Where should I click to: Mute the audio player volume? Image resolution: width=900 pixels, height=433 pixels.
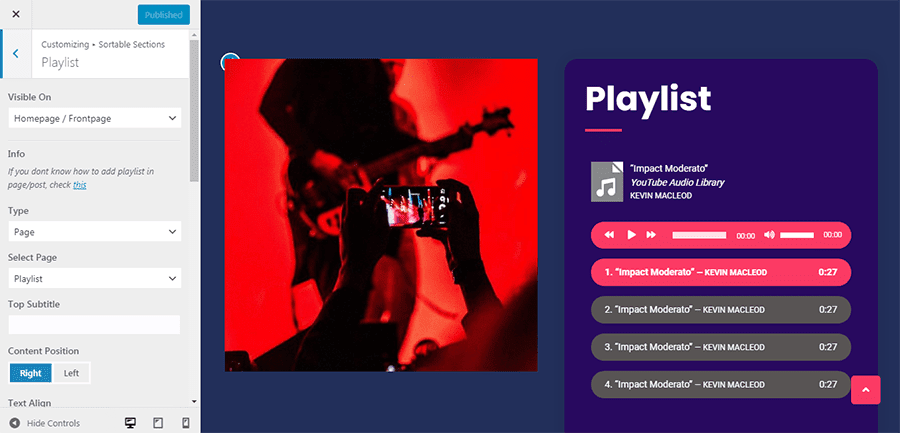click(769, 235)
